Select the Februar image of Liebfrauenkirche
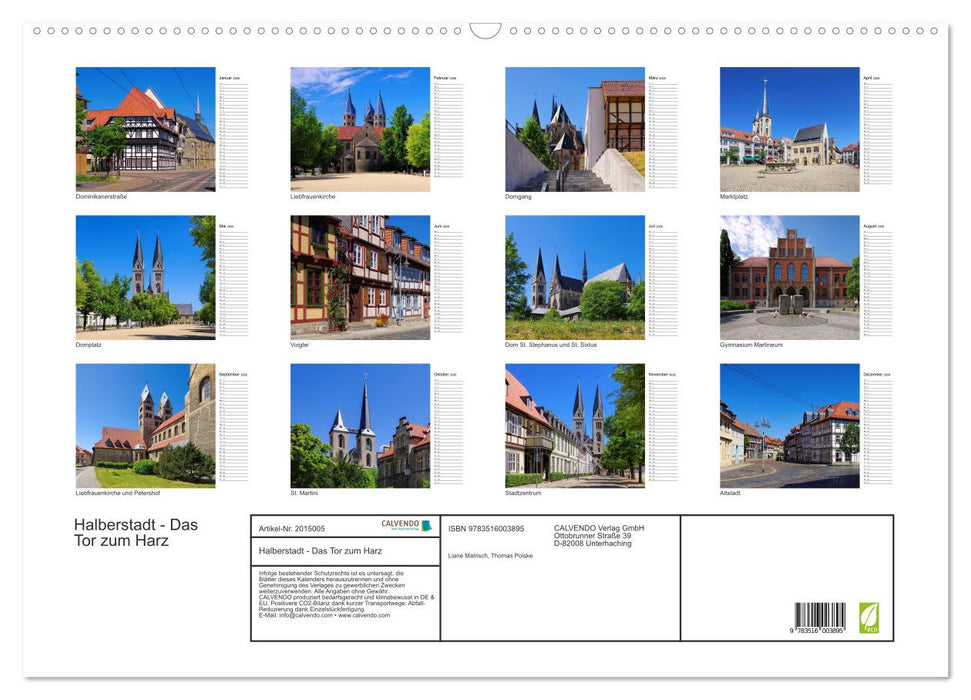This screenshot has width=971, height=700. pyautogui.click(x=360, y=128)
